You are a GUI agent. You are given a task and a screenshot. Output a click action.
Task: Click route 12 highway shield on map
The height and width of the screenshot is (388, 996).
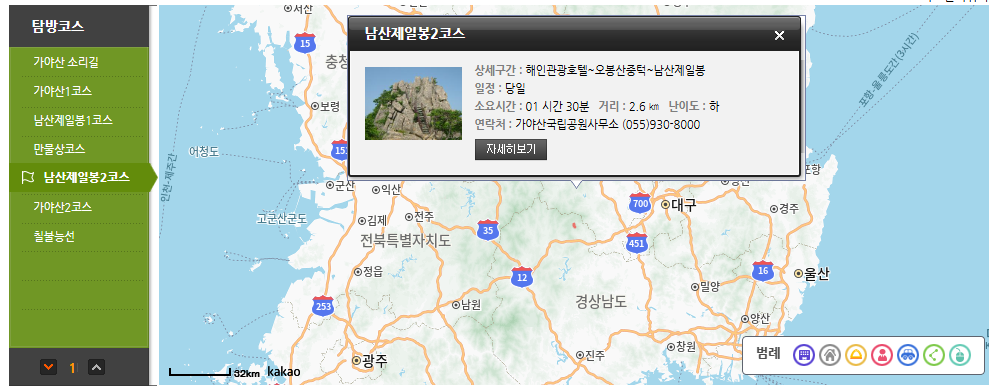(522, 277)
